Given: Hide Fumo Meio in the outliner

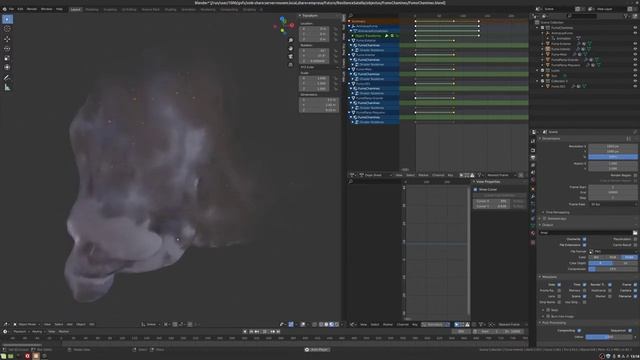Looking at the screenshot, I should point(635,54).
